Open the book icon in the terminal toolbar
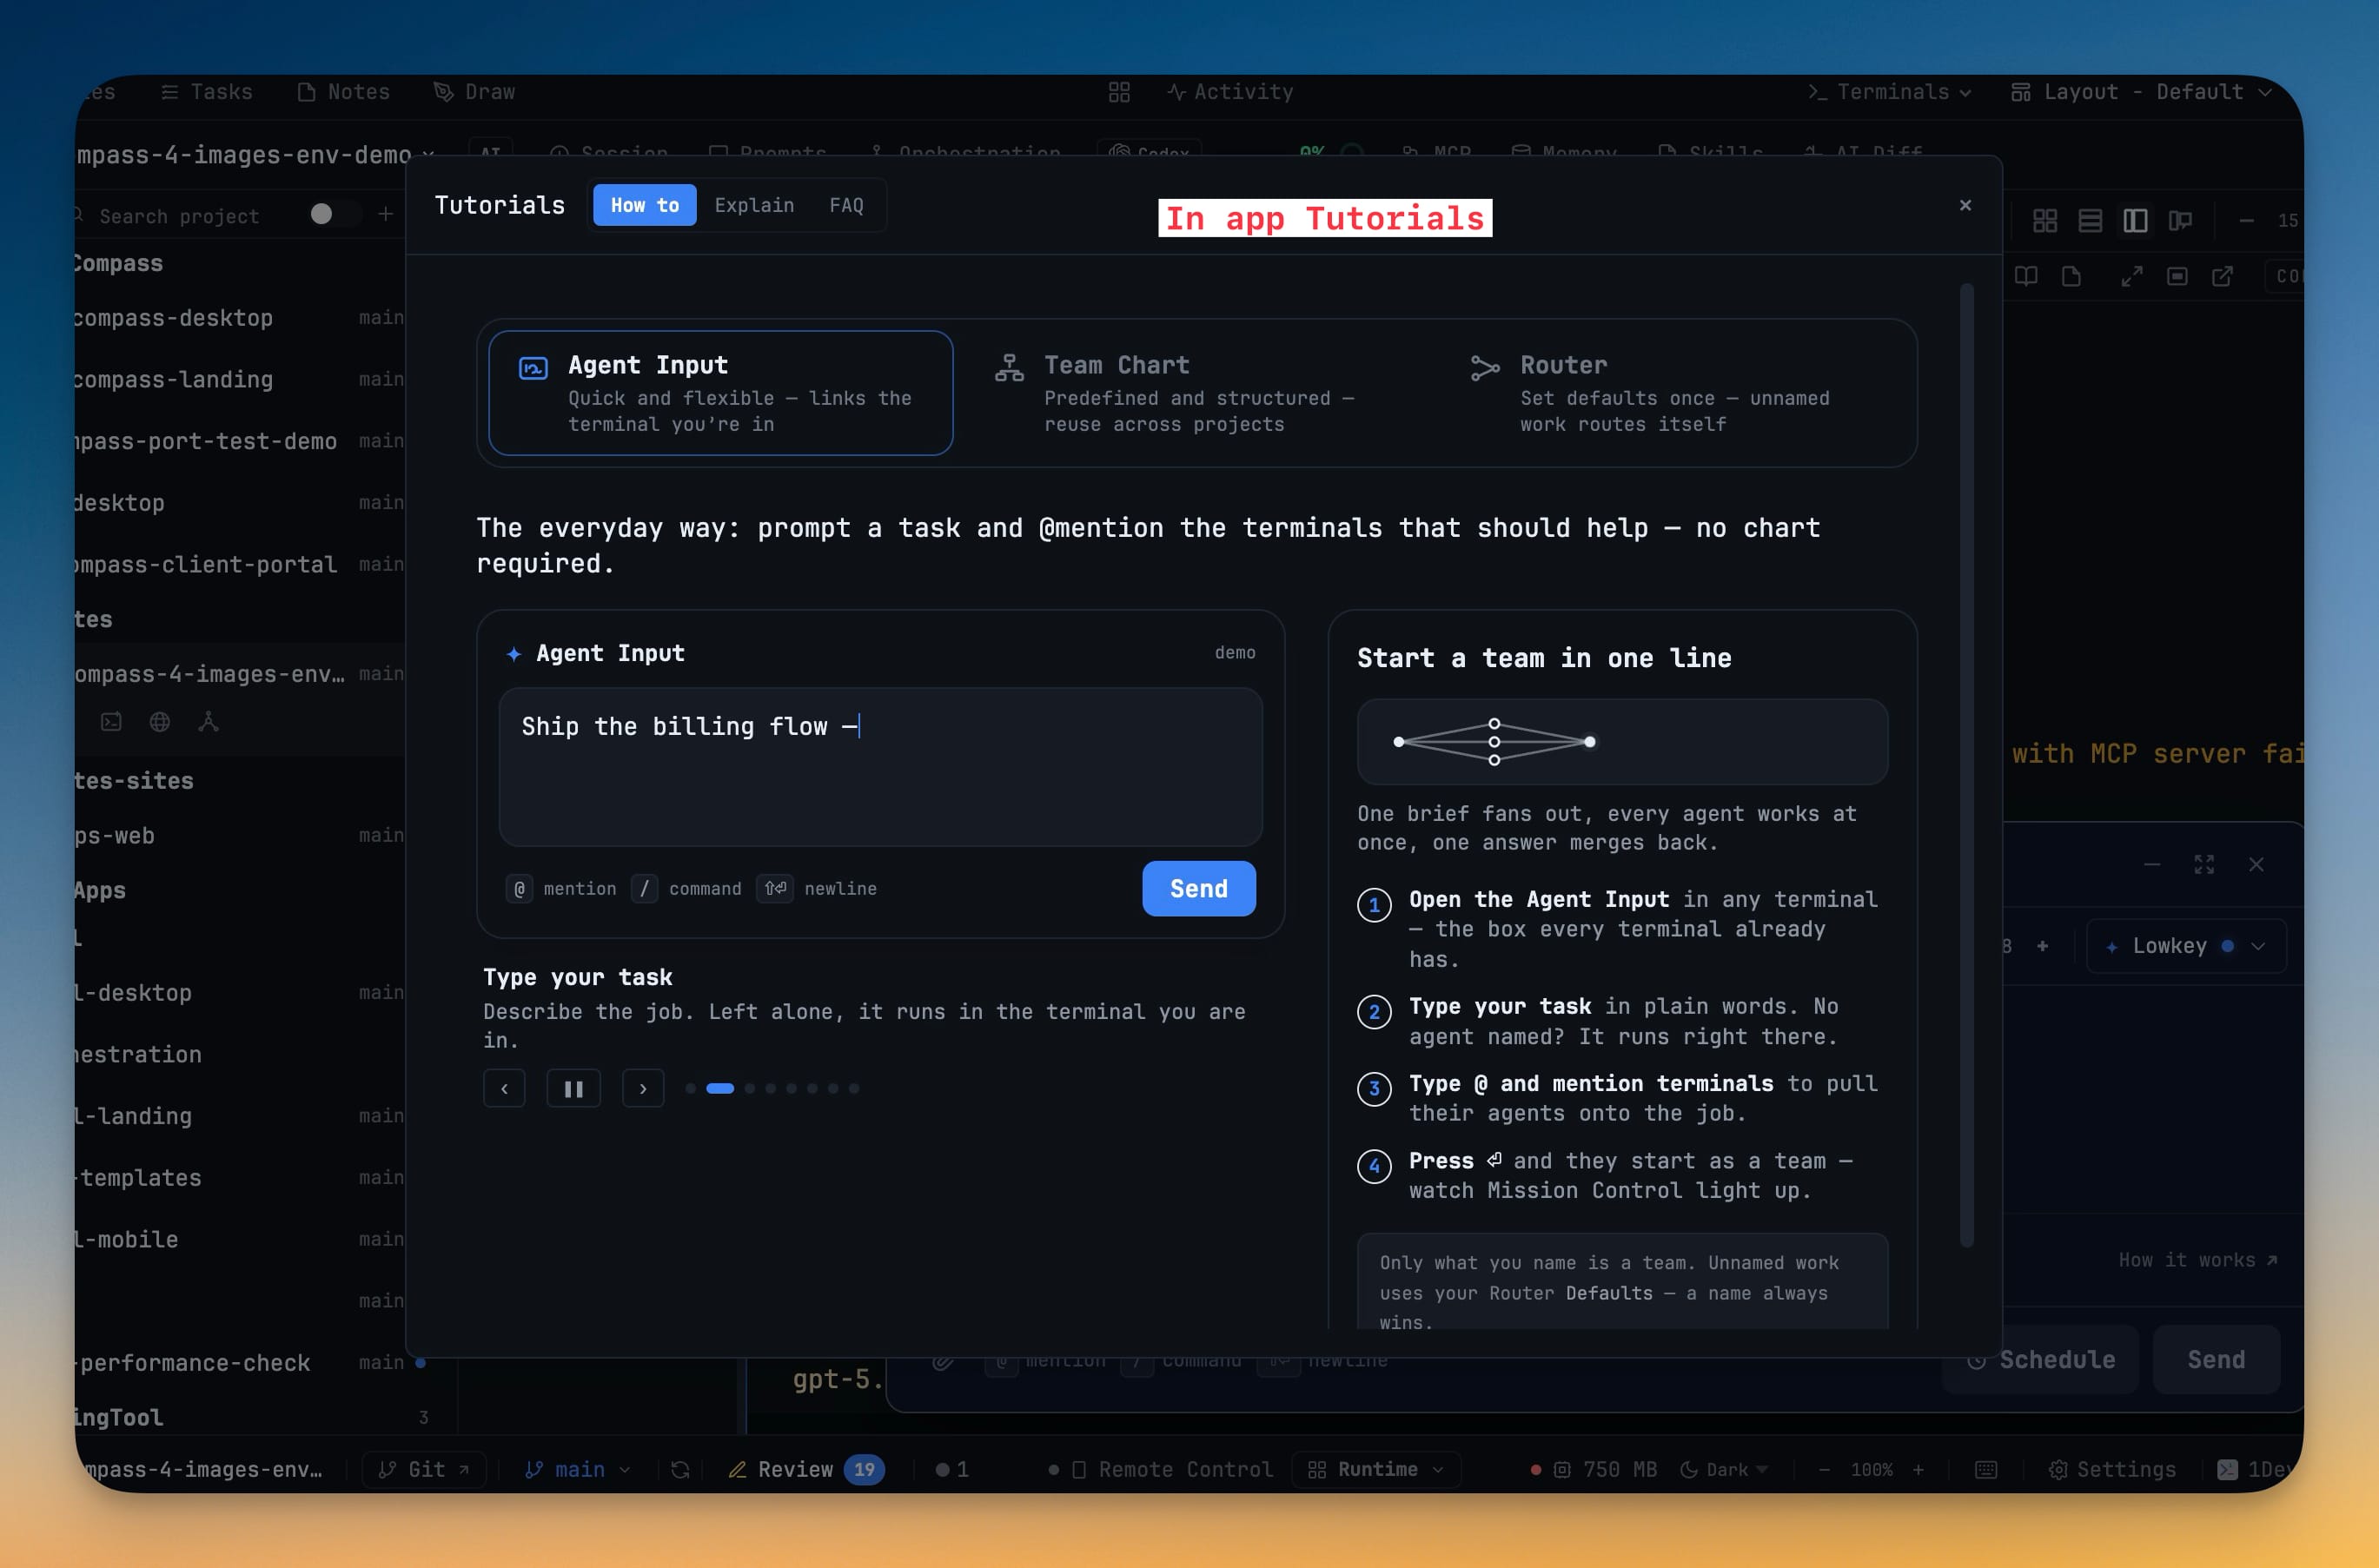The image size is (2379, 1568). click(2026, 276)
